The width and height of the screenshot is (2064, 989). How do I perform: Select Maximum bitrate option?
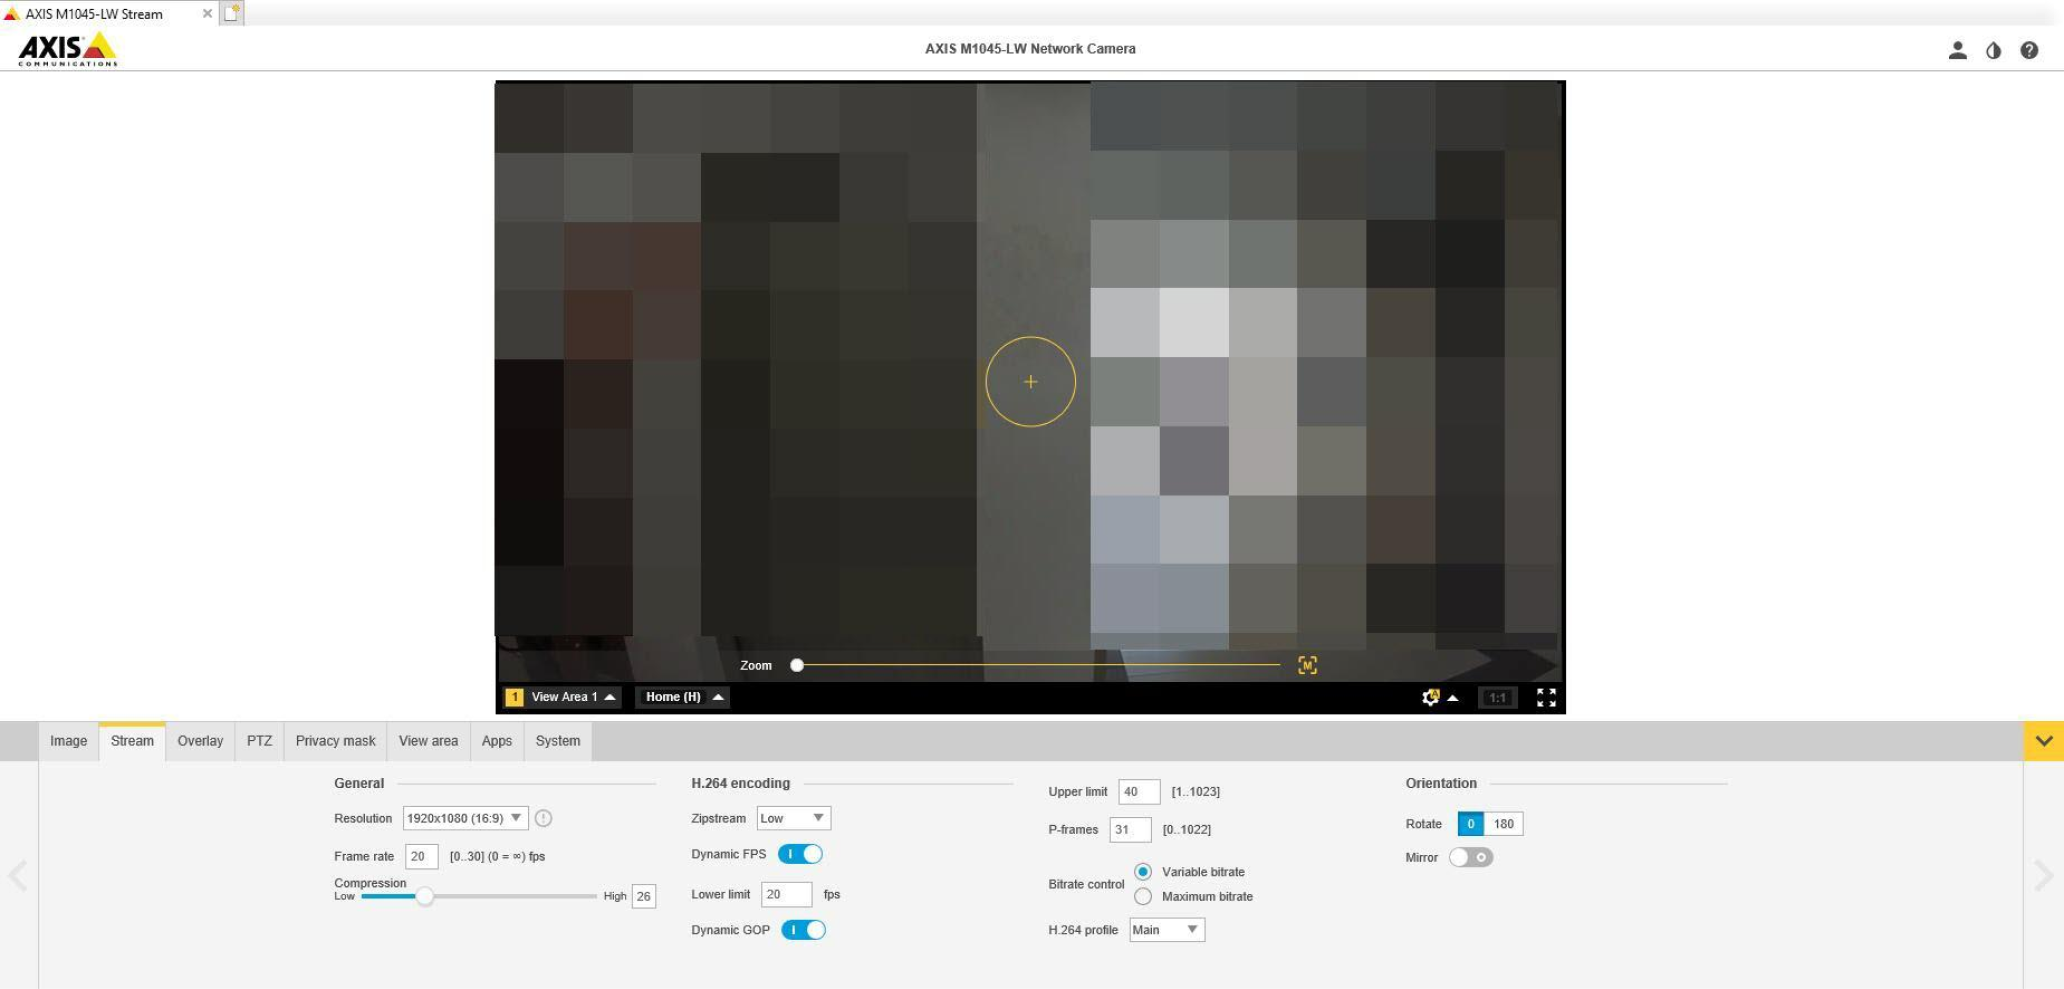pyautogui.click(x=1143, y=897)
